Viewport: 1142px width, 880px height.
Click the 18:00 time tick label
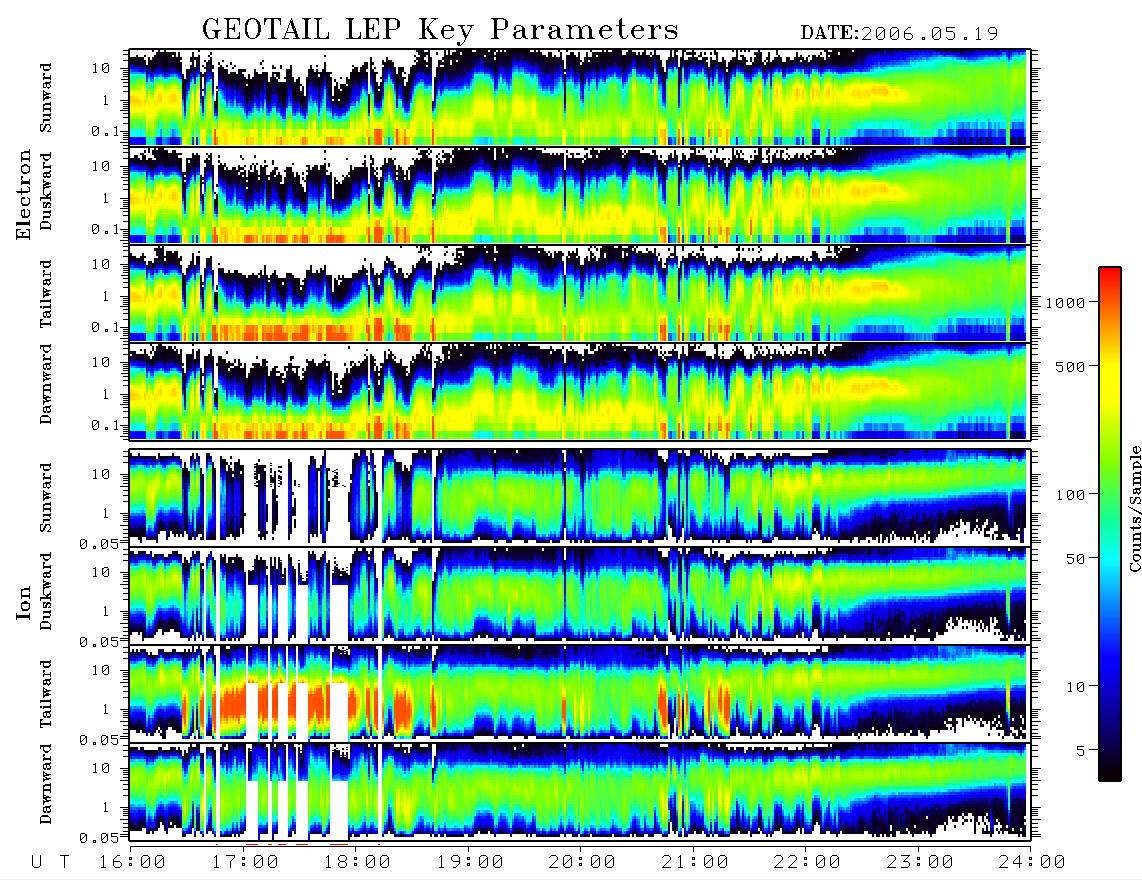(357, 862)
